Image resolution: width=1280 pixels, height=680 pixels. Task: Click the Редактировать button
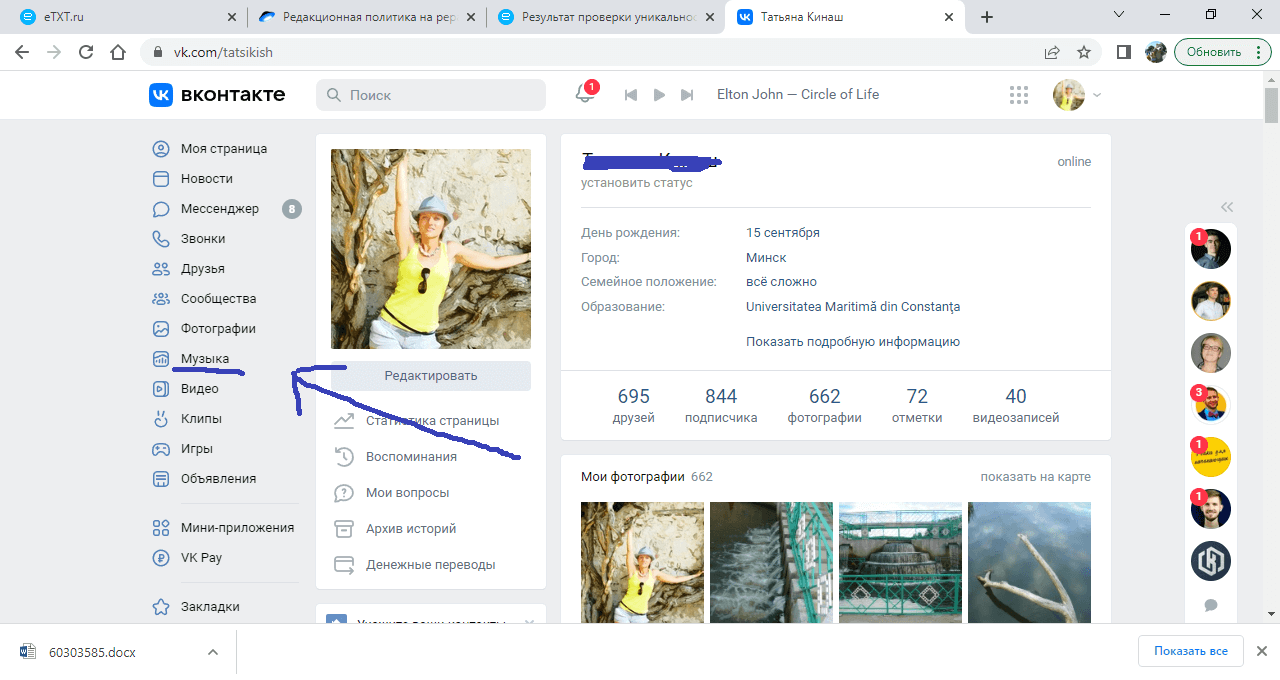tap(431, 376)
